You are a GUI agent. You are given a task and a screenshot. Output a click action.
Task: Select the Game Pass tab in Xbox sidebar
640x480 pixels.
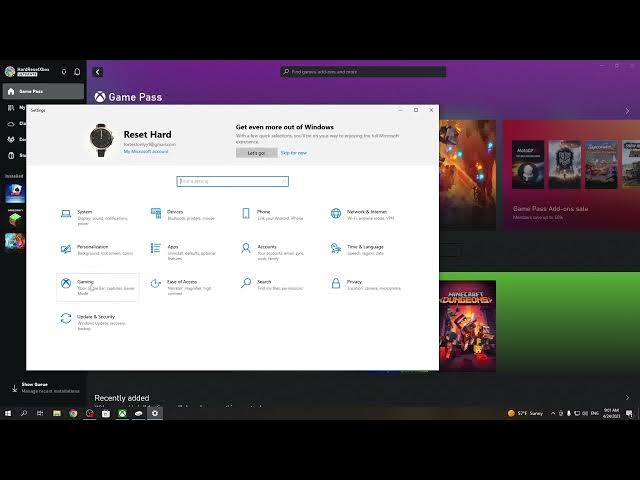pos(43,91)
